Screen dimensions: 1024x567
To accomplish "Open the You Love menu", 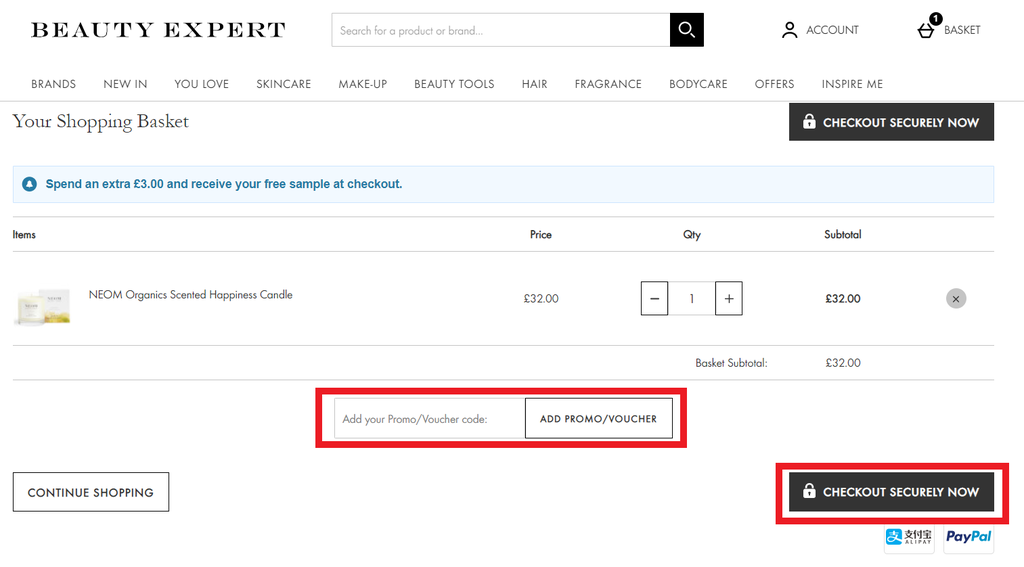I will pos(202,84).
